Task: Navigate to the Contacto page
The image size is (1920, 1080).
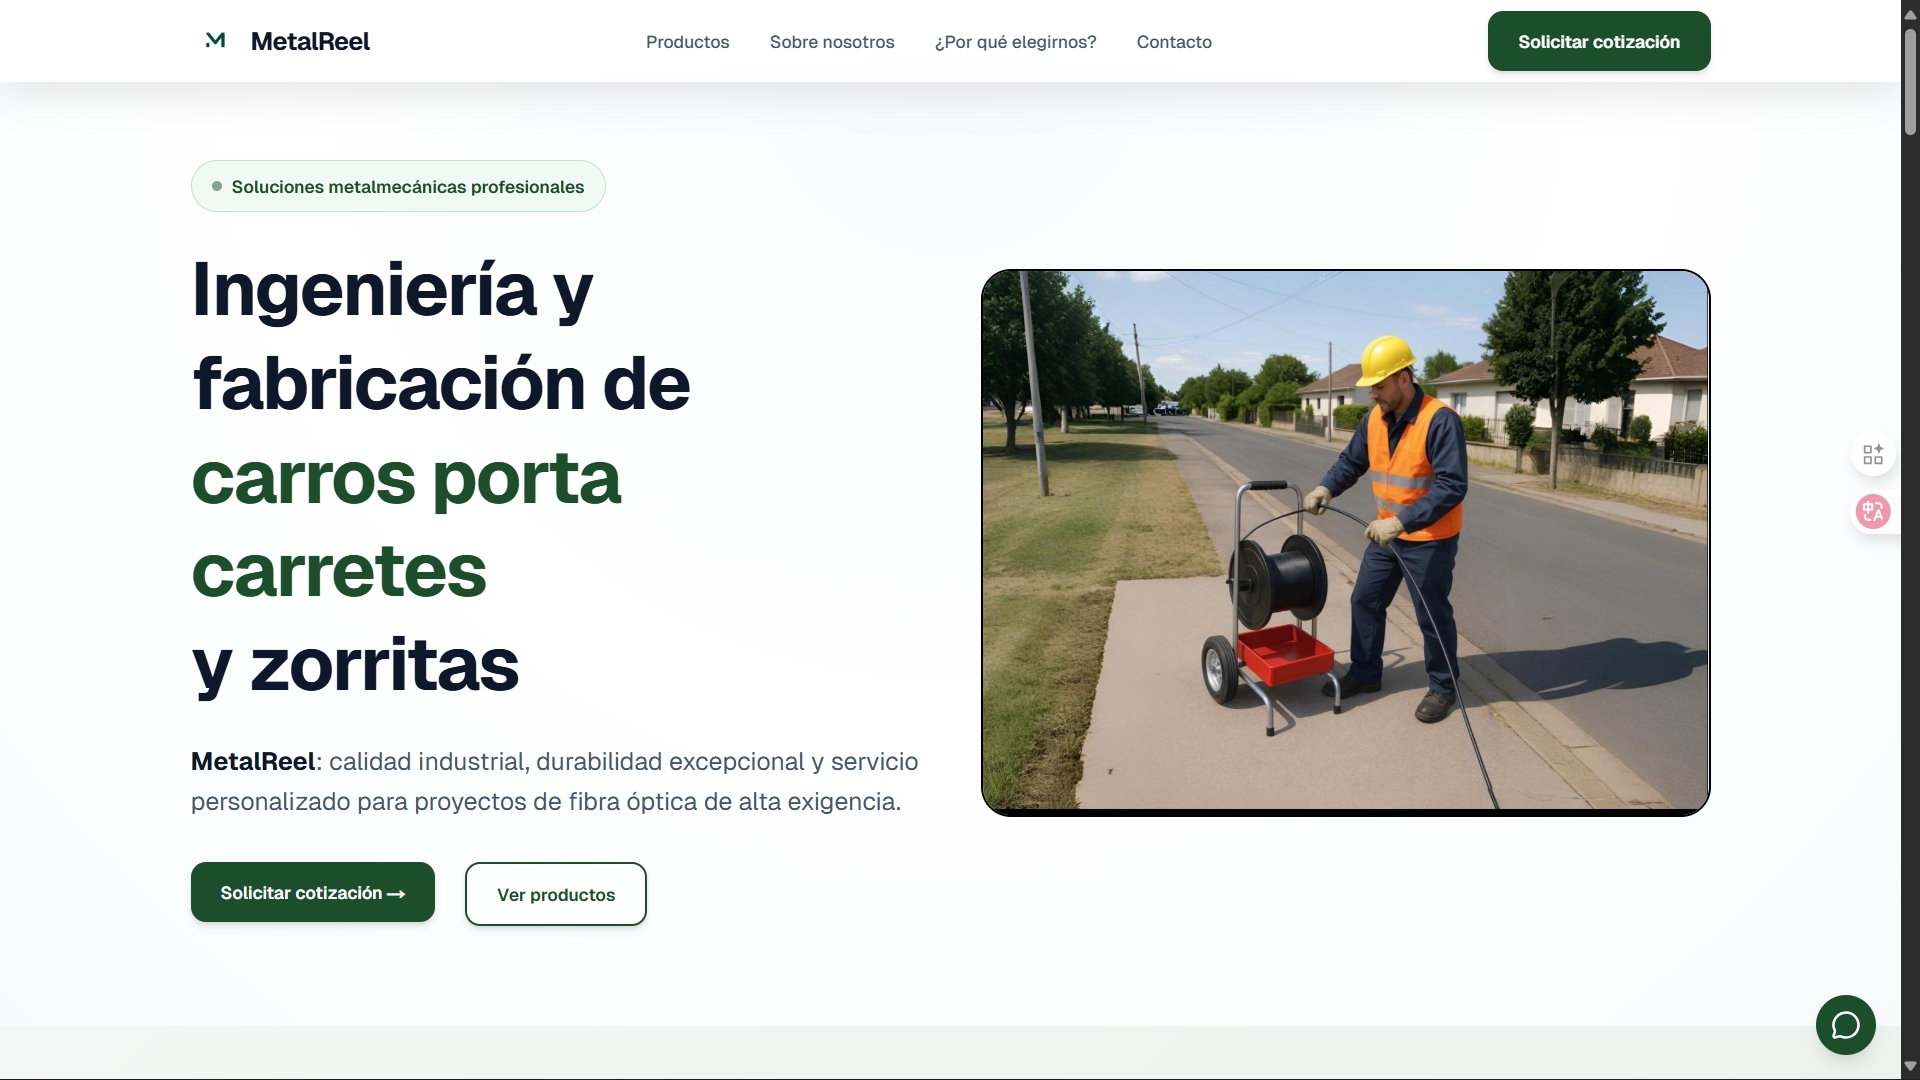Action: (1173, 42)
